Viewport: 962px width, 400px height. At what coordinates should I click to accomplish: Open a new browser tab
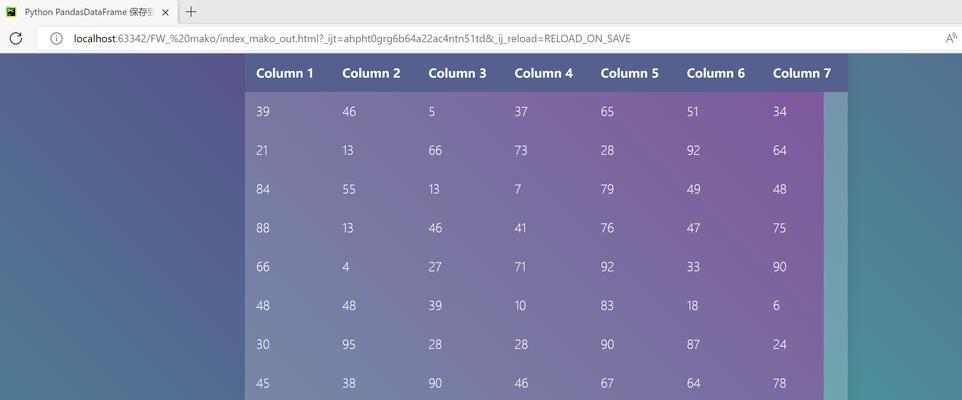click(191, 12)
